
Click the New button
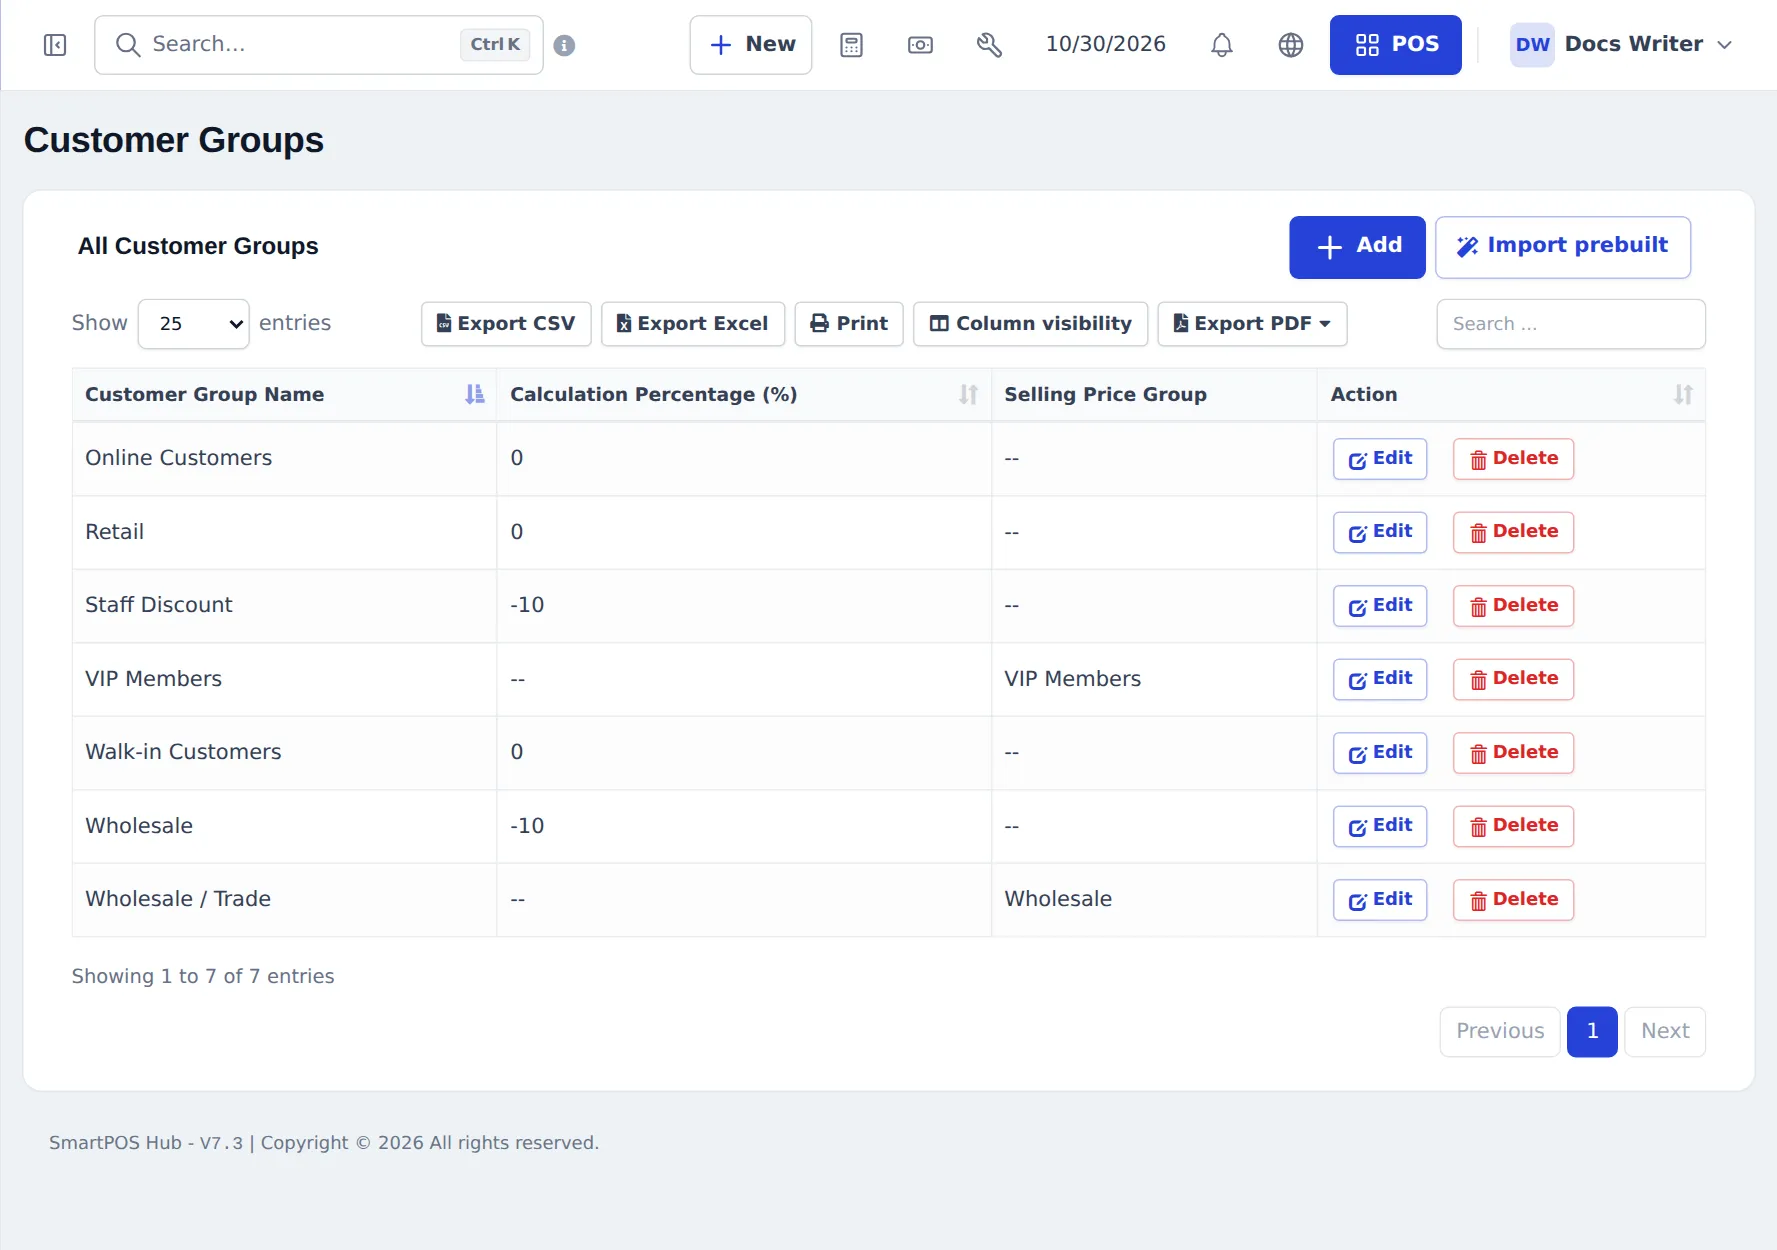click(751, 45)
